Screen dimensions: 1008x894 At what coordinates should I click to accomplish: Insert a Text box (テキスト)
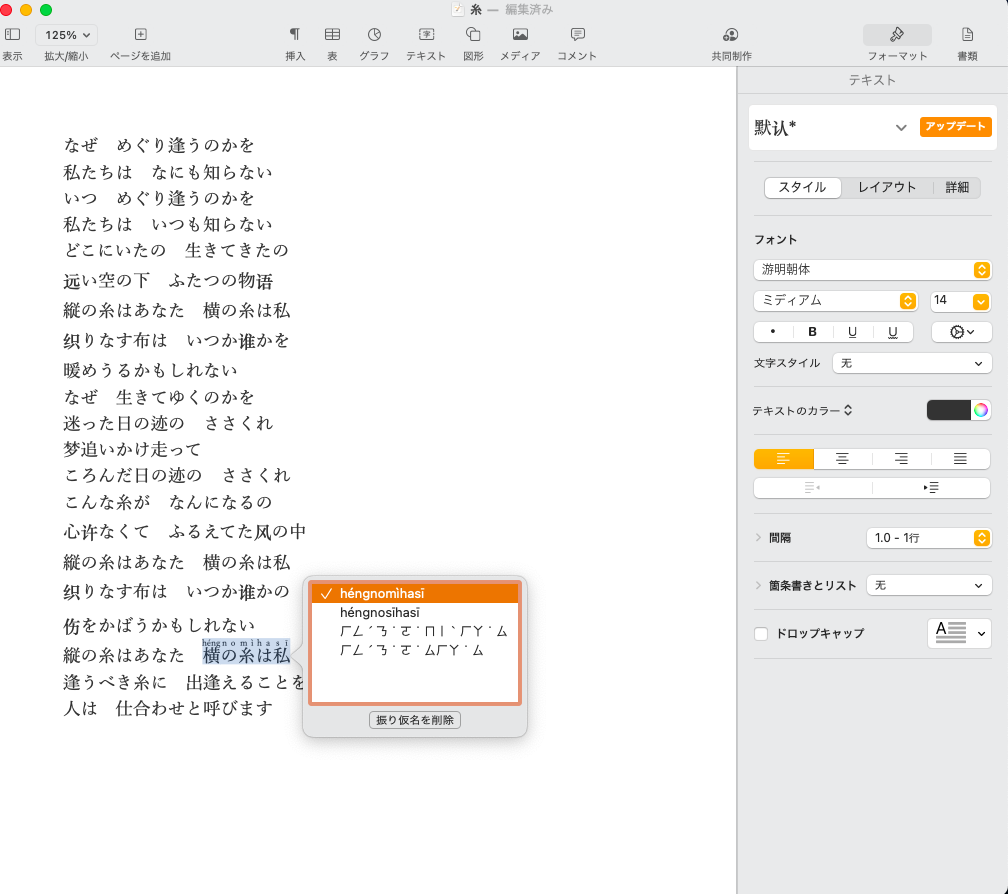[x=425, y=35]
